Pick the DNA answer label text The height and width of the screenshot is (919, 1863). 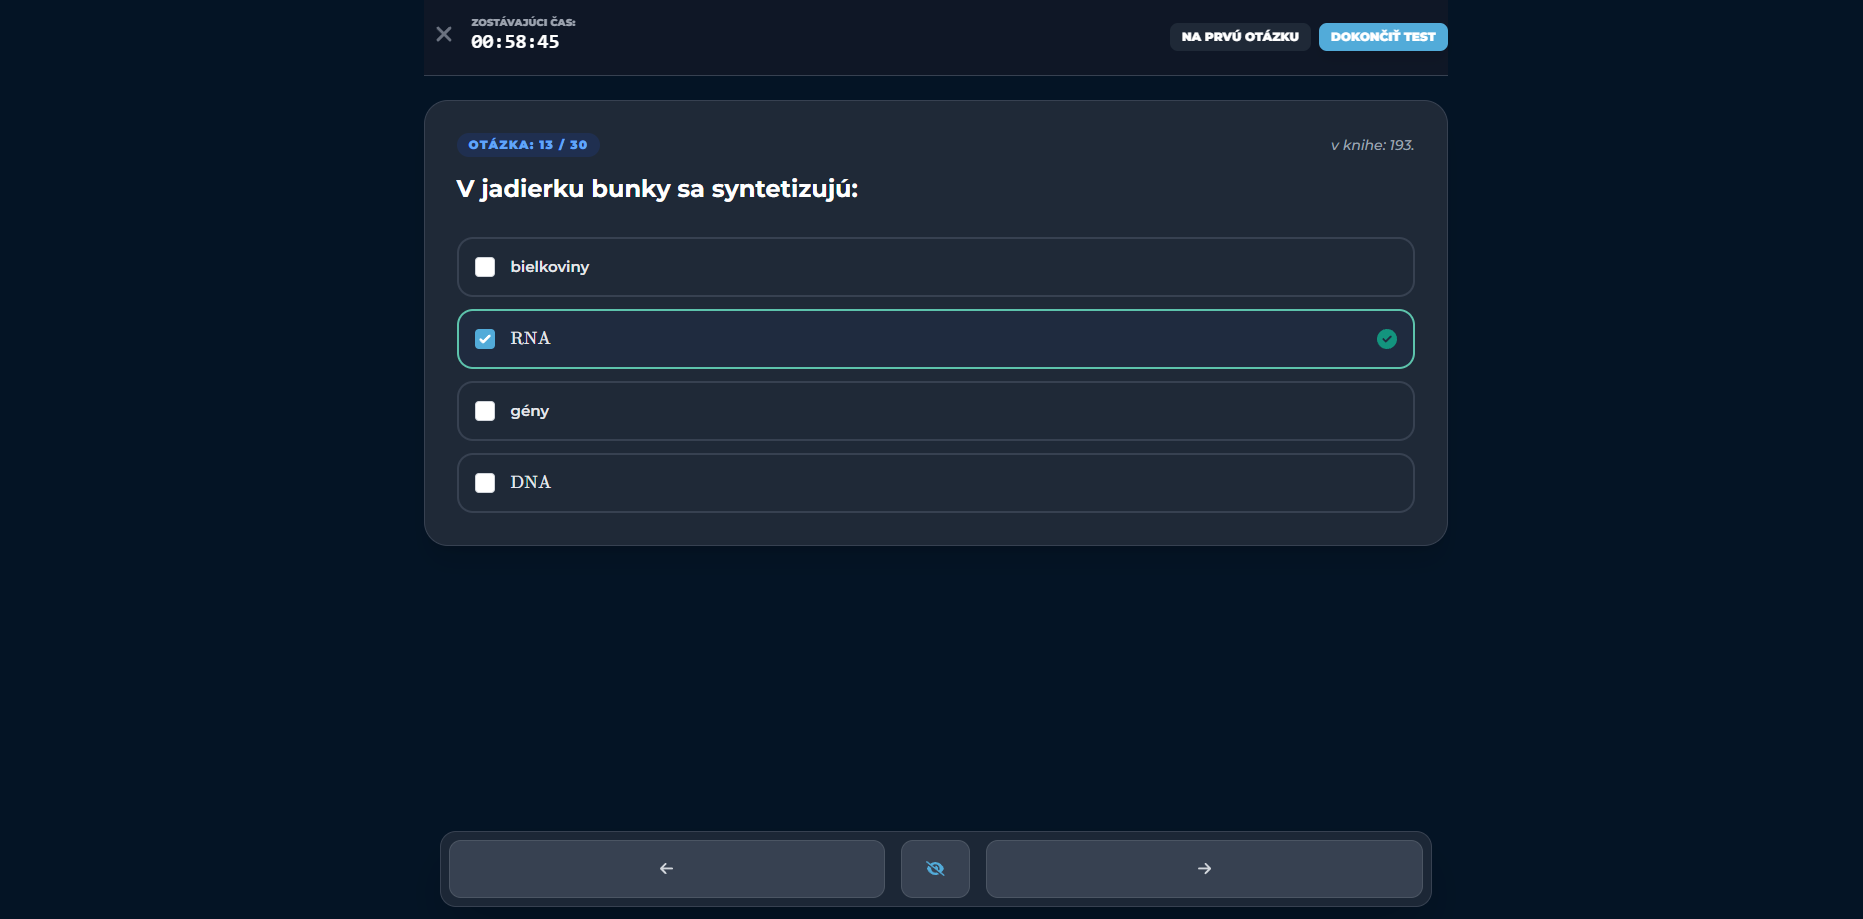pyautogui.click(x=530, y=483)
